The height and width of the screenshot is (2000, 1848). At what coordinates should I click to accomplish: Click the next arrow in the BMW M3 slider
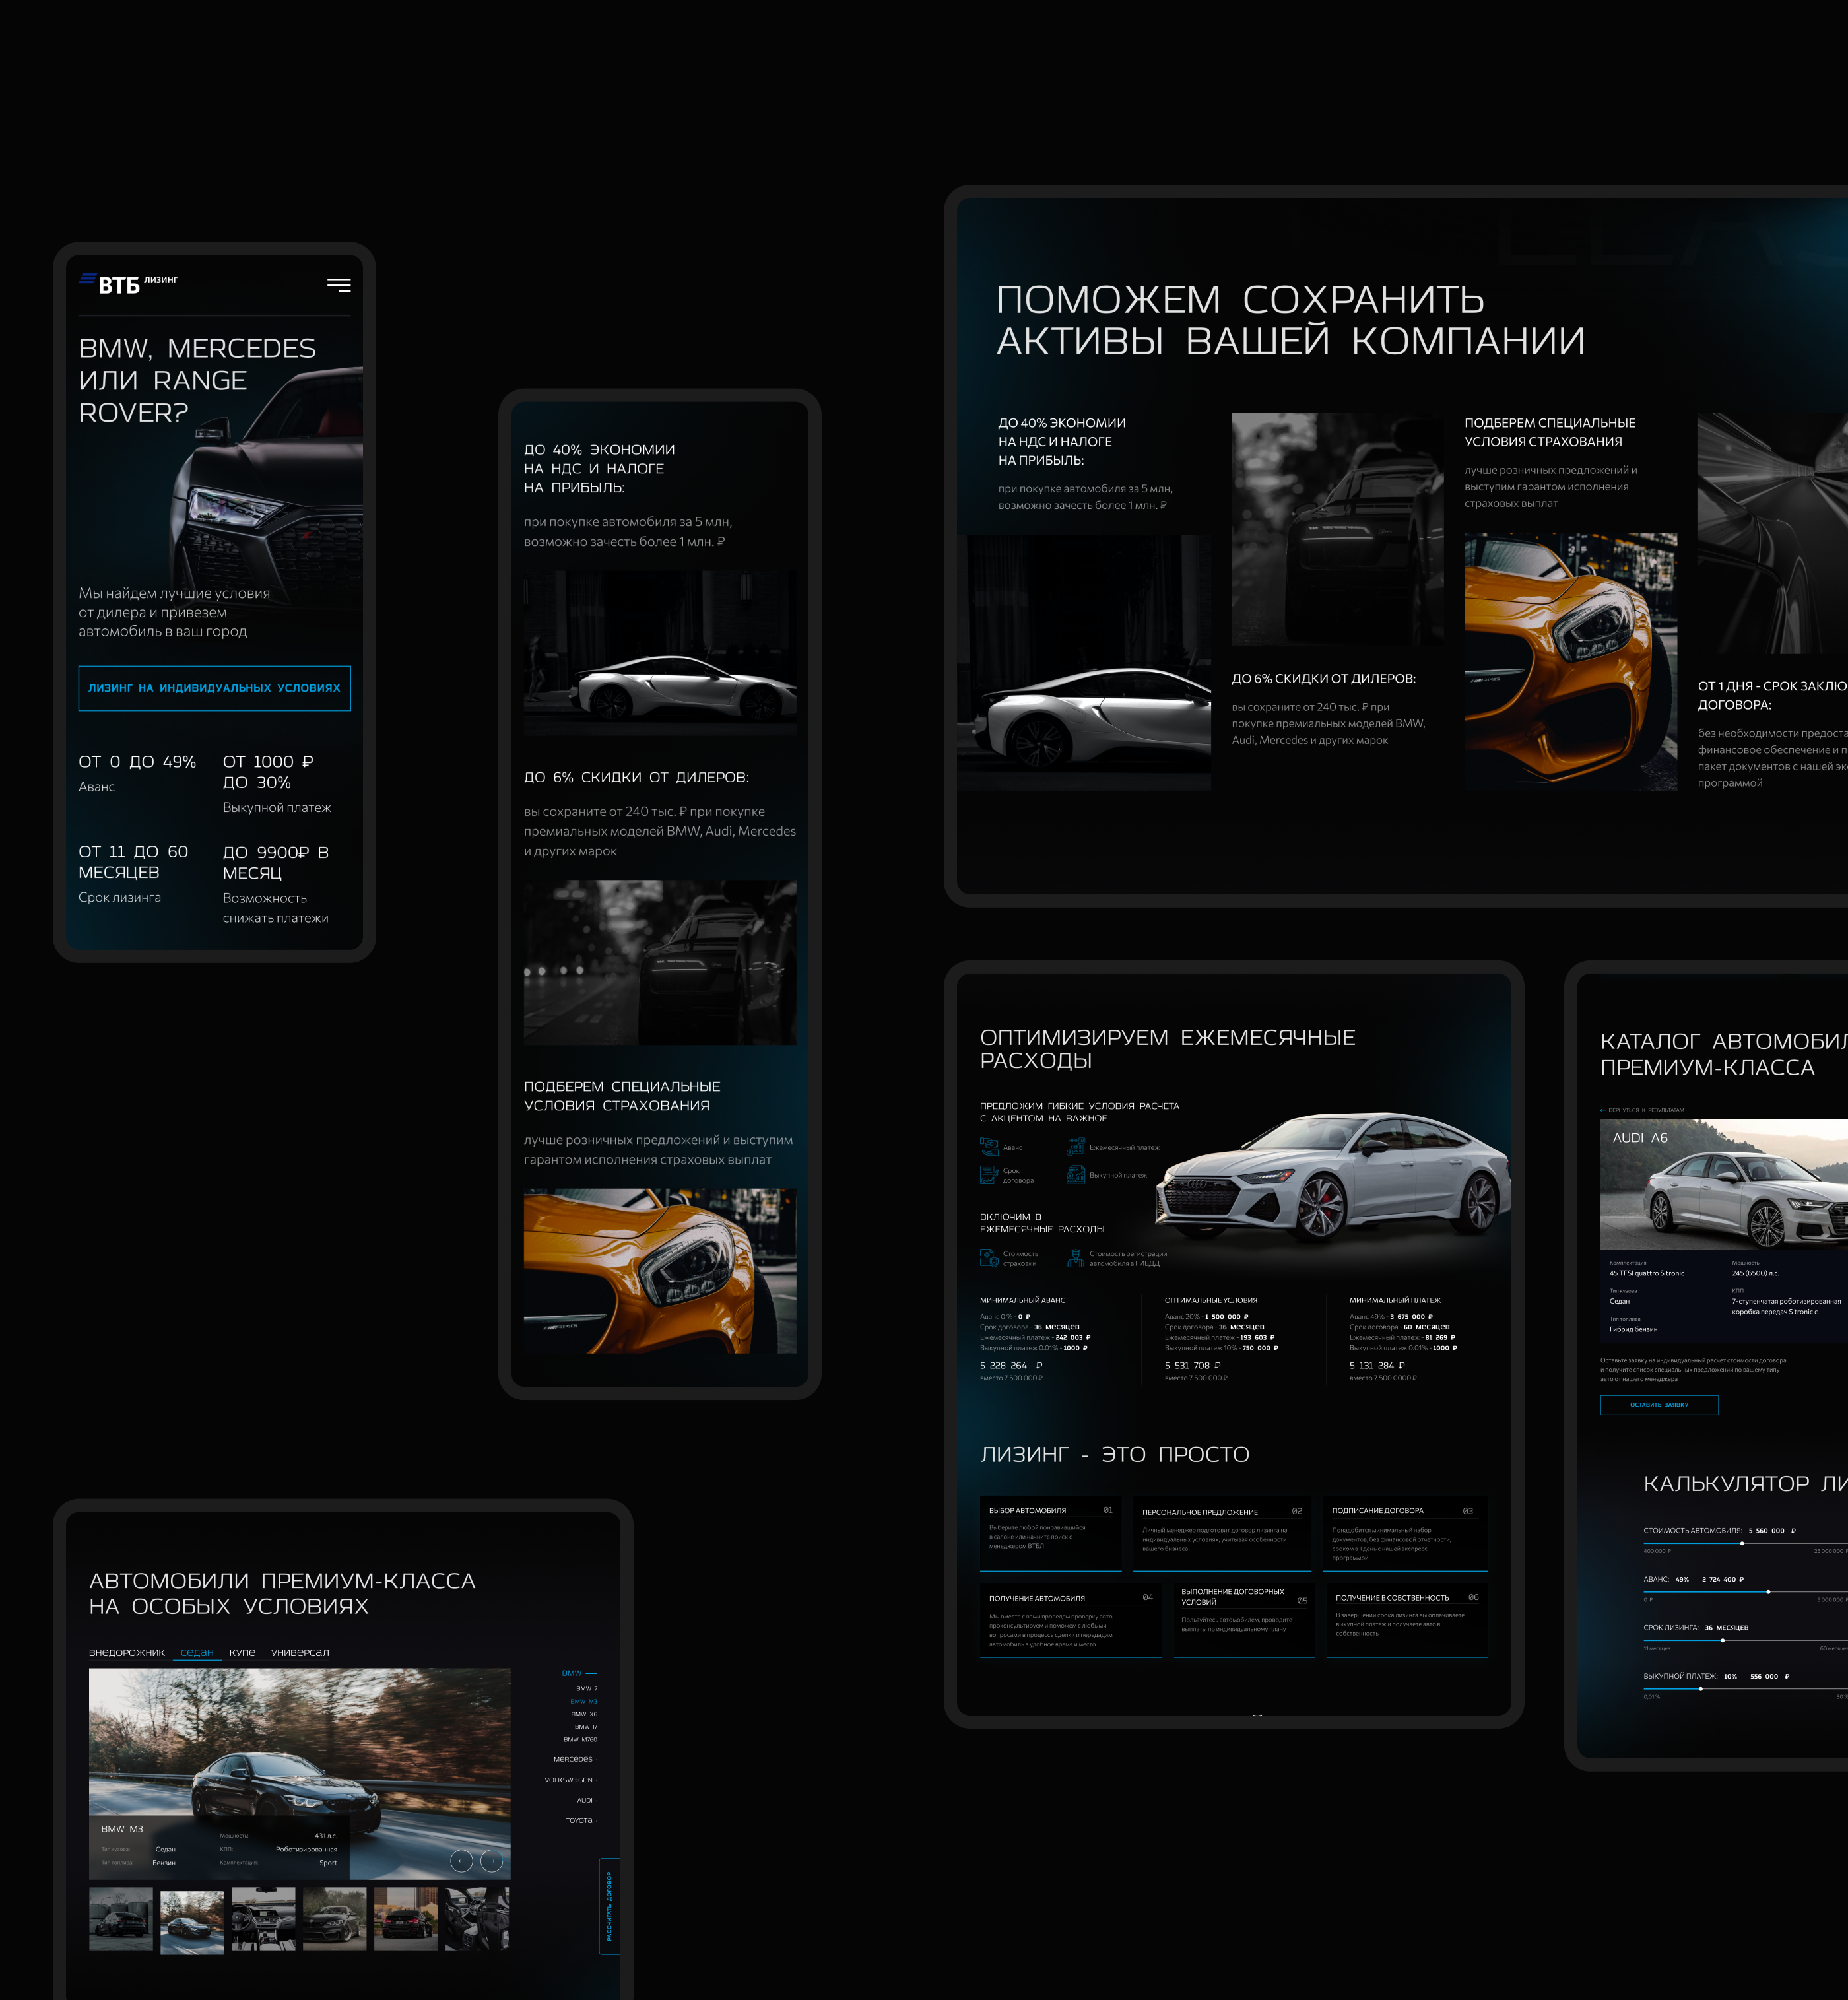click(491, 1861)
